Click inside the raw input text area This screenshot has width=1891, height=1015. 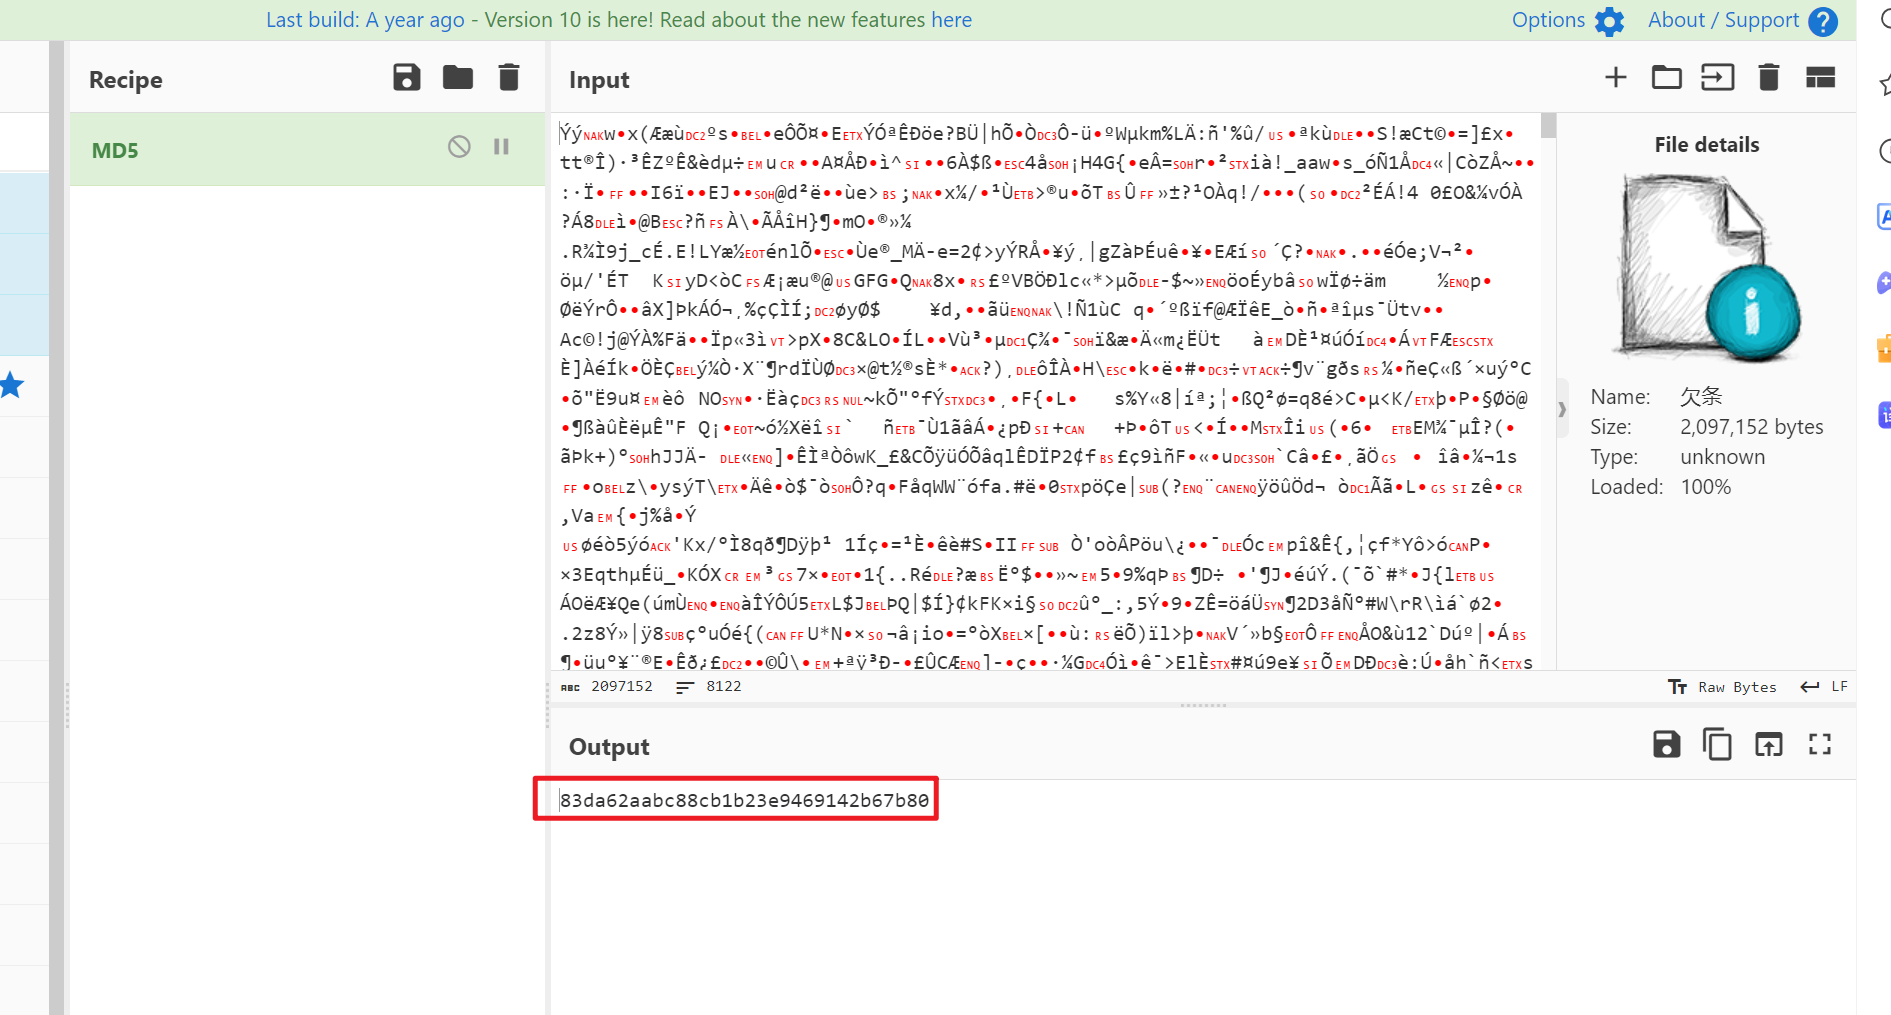click(x=1045, y=391)
